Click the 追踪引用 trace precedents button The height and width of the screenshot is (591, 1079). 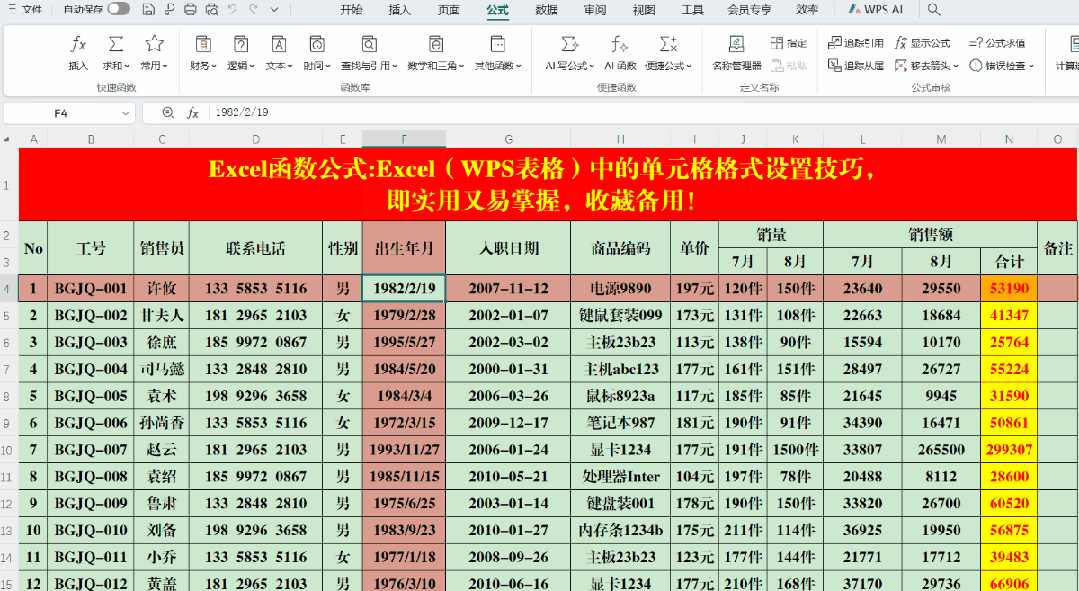[x=856, y=43]
